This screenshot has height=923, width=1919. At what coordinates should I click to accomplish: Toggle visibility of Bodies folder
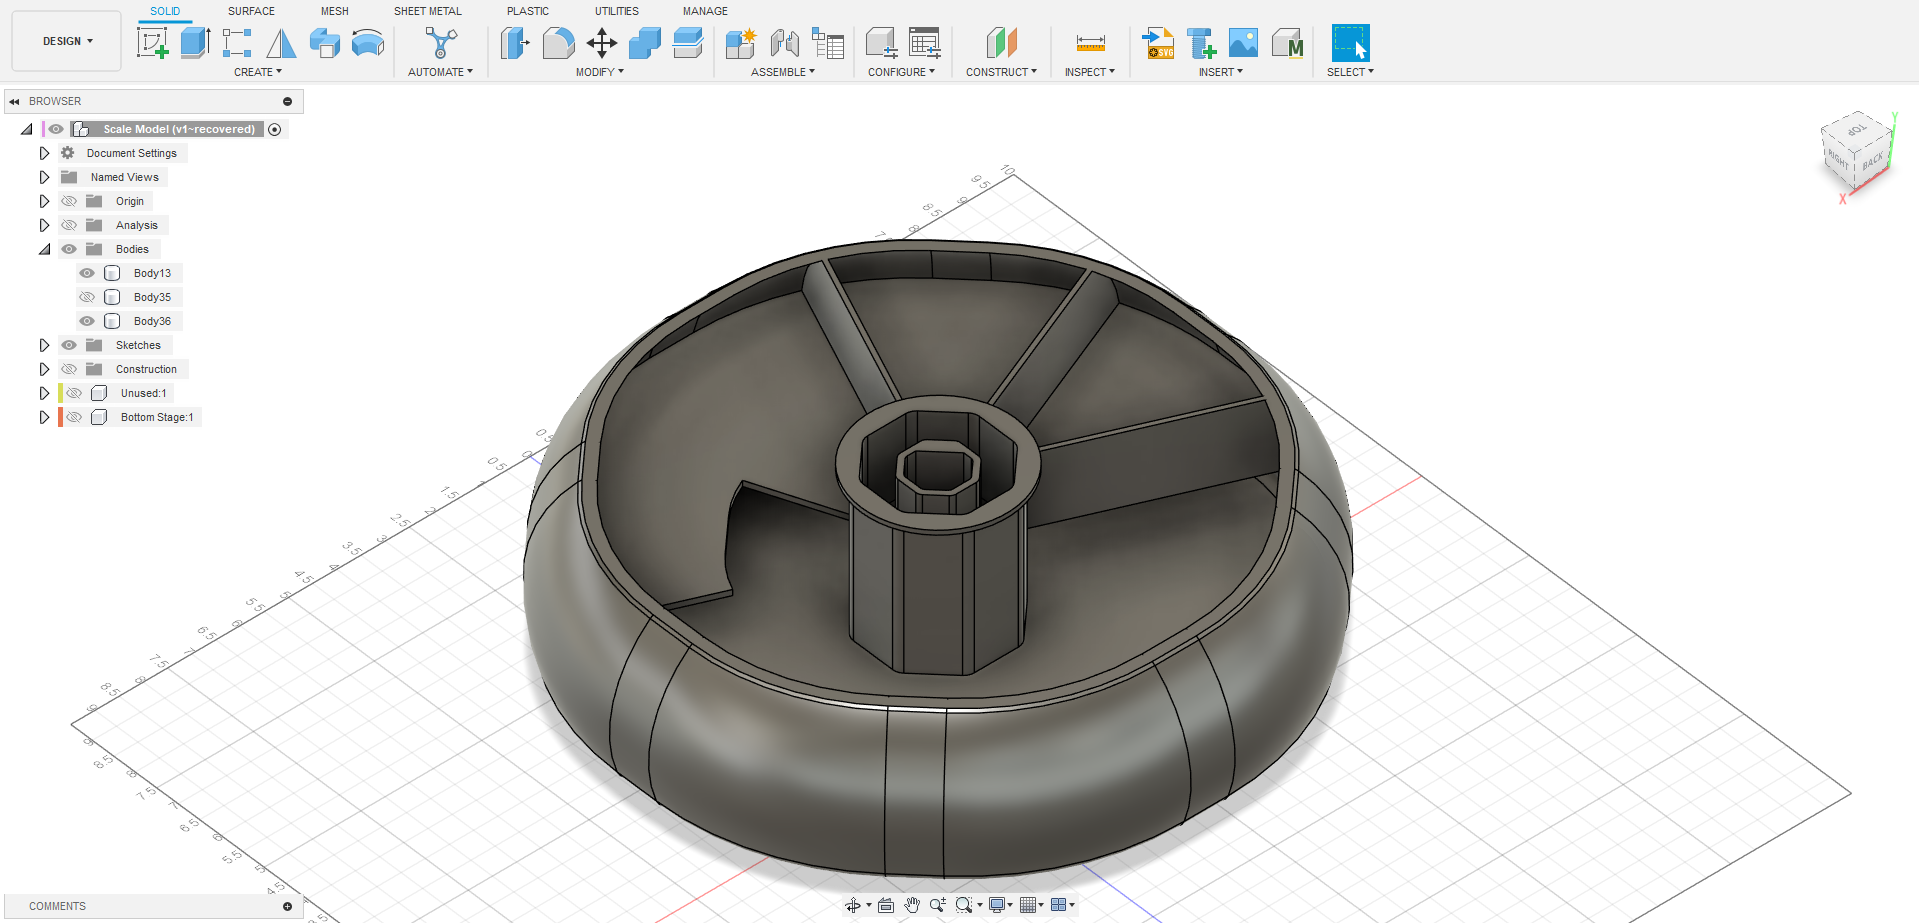[69, 249]
